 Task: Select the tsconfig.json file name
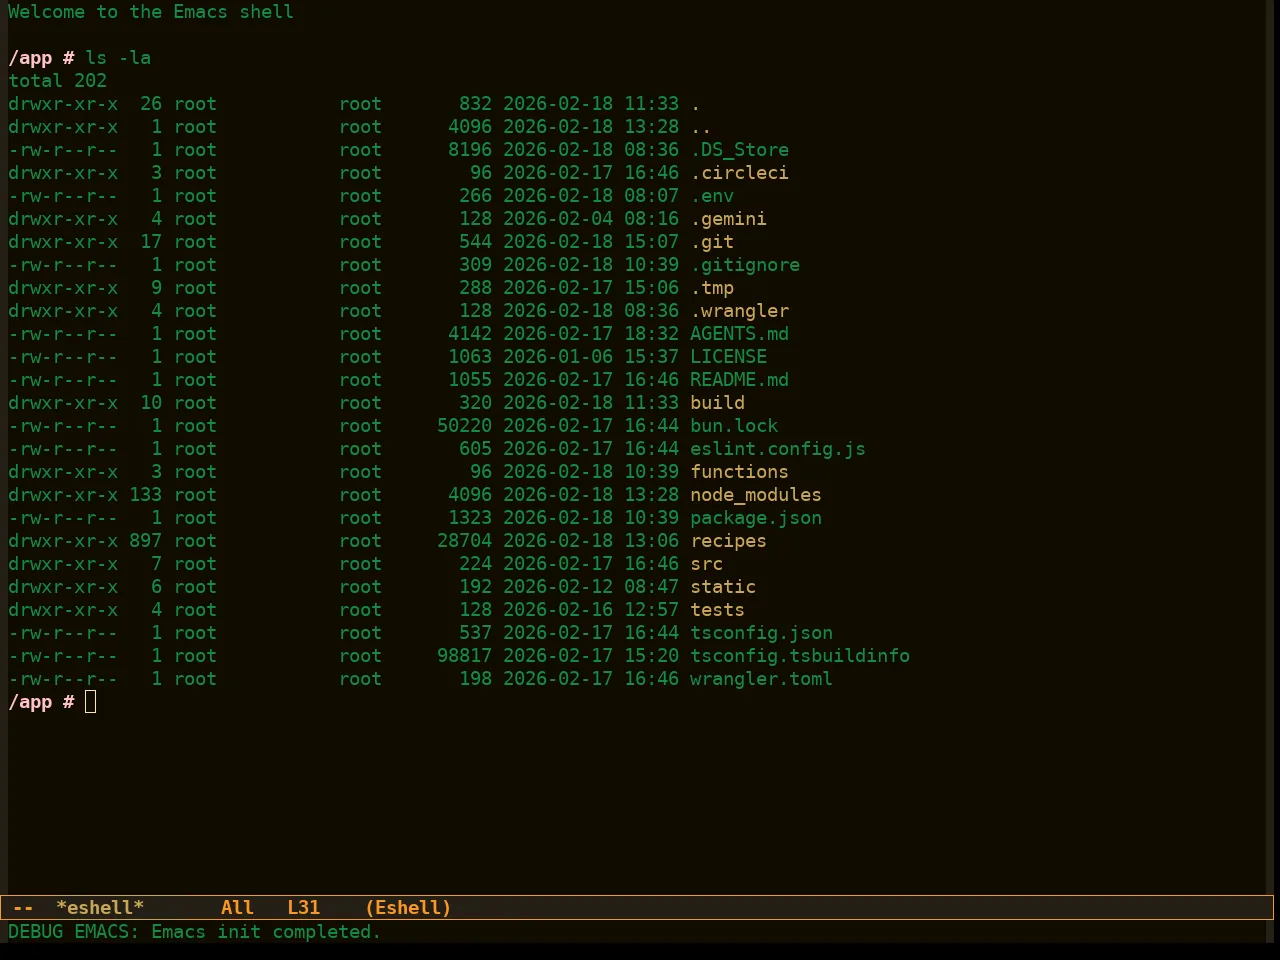point(762,633)
